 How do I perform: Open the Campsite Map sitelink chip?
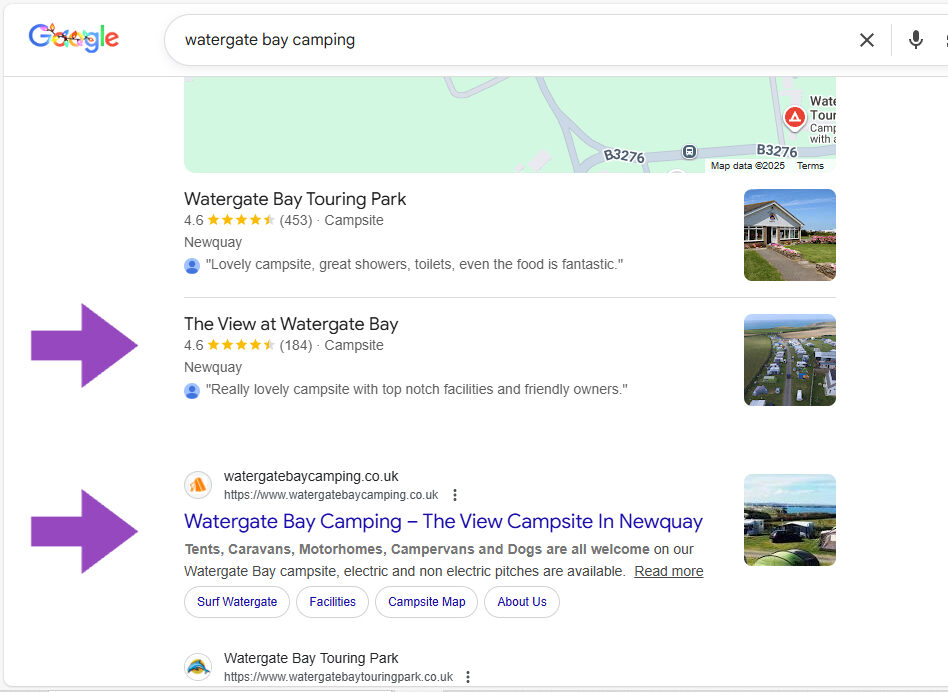click(x=426, y=602)
